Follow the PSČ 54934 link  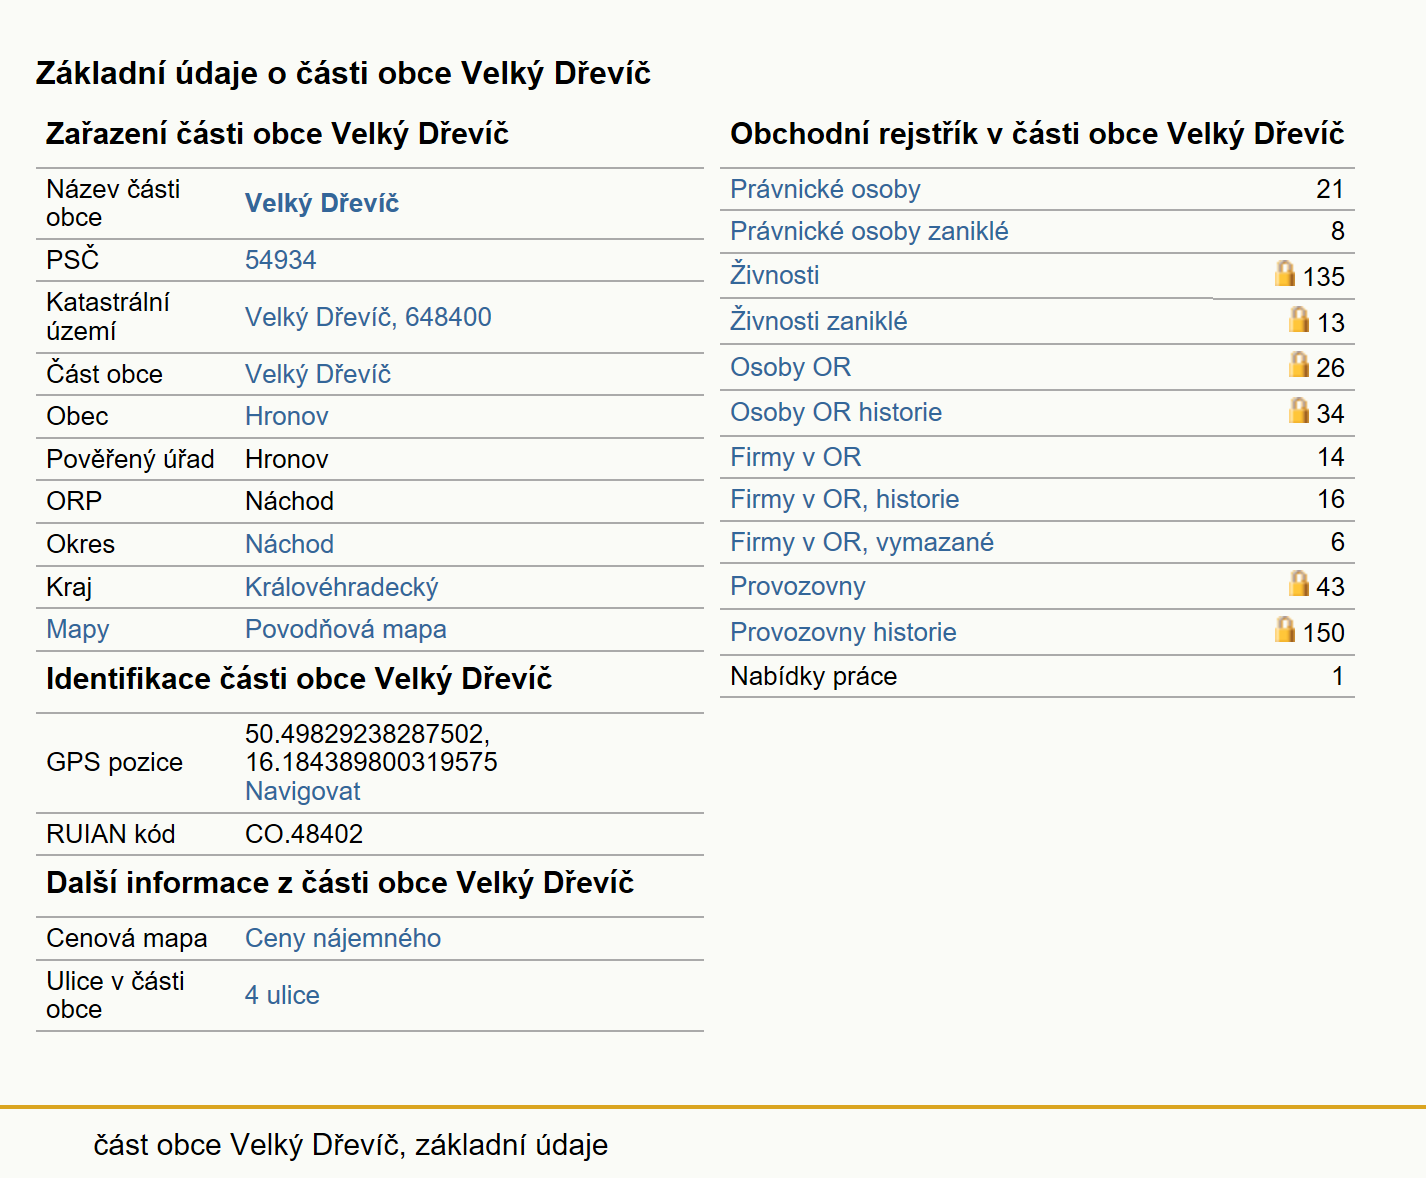pos(281,260)
